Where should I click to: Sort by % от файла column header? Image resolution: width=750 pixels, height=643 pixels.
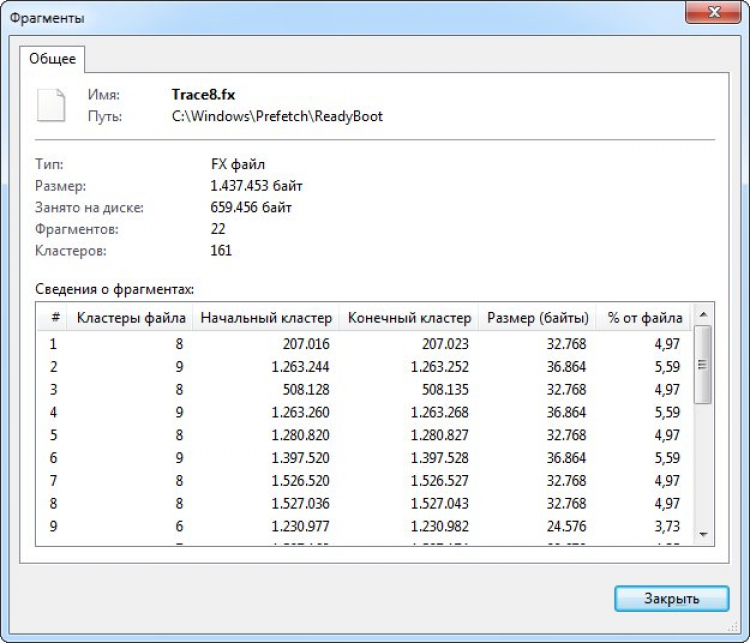click(x=644, y=317)
